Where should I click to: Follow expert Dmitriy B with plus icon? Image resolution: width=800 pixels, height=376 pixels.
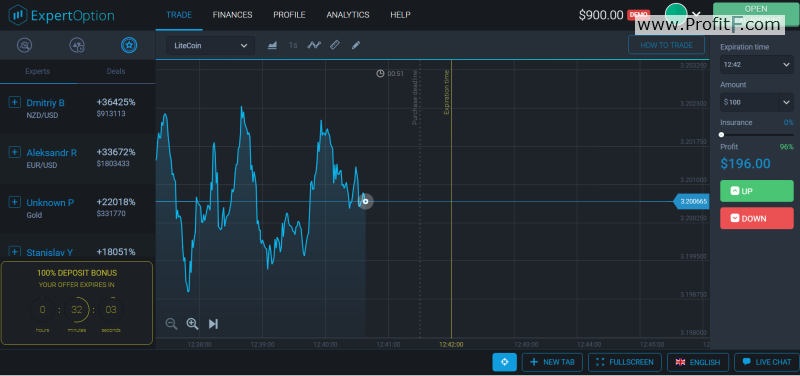pos(15,102)
